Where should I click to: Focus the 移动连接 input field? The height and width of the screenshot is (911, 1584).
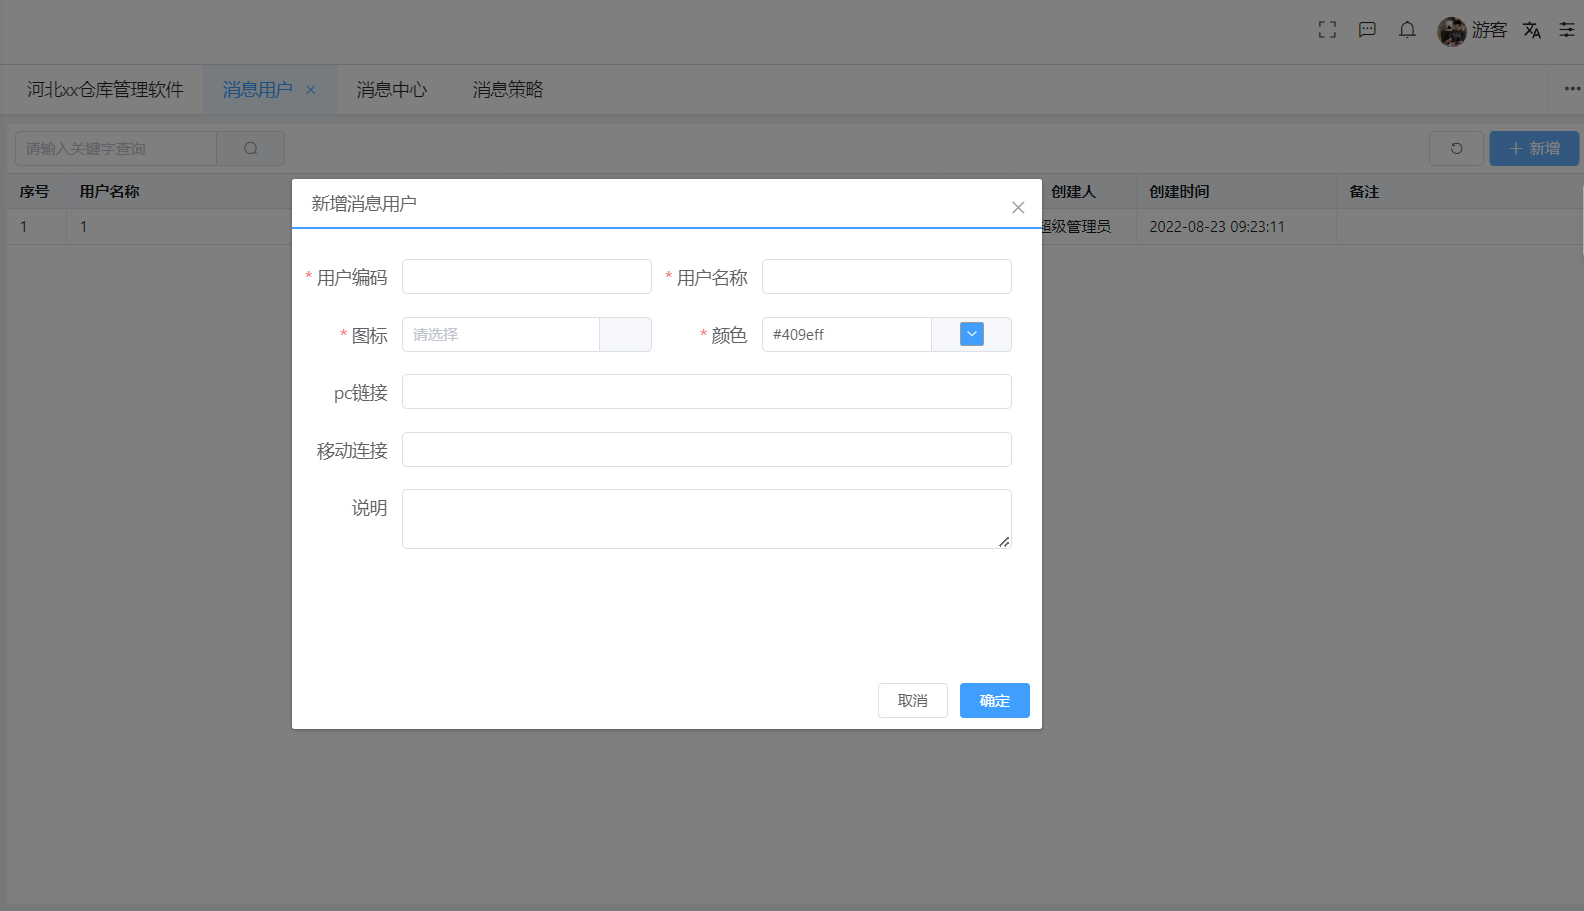point(707,450)
